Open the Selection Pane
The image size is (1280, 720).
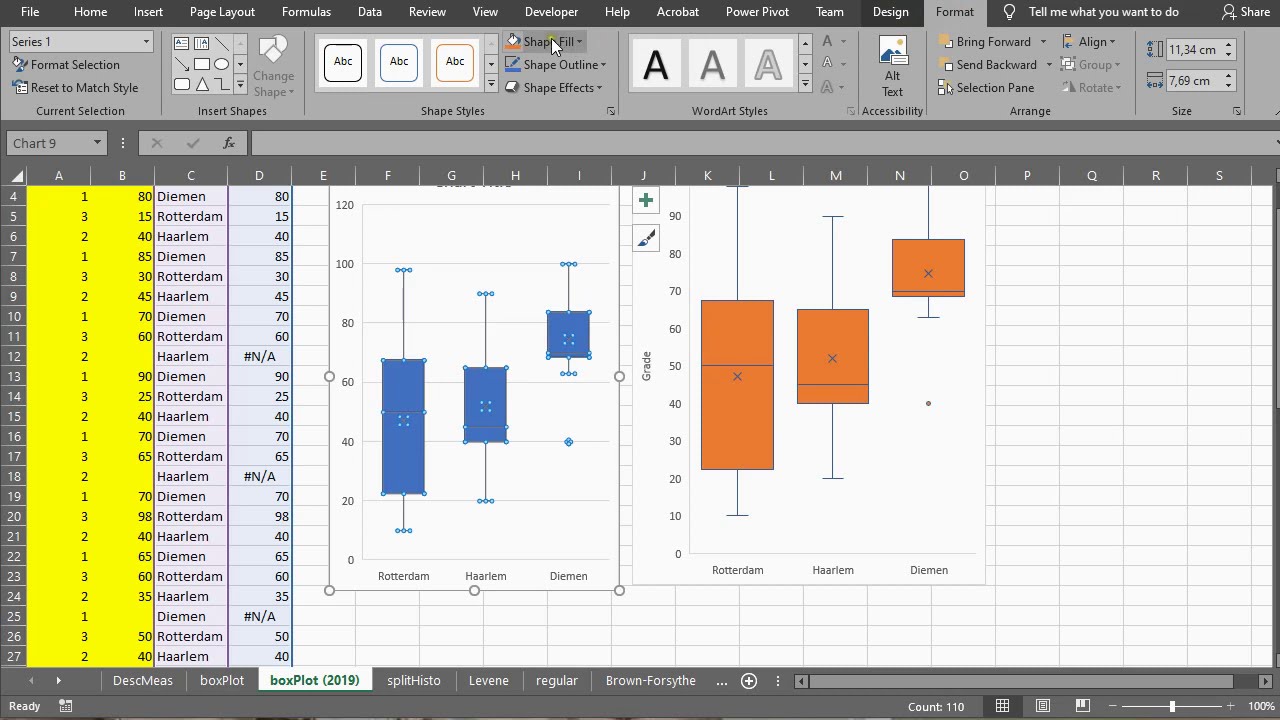[986, 87]
